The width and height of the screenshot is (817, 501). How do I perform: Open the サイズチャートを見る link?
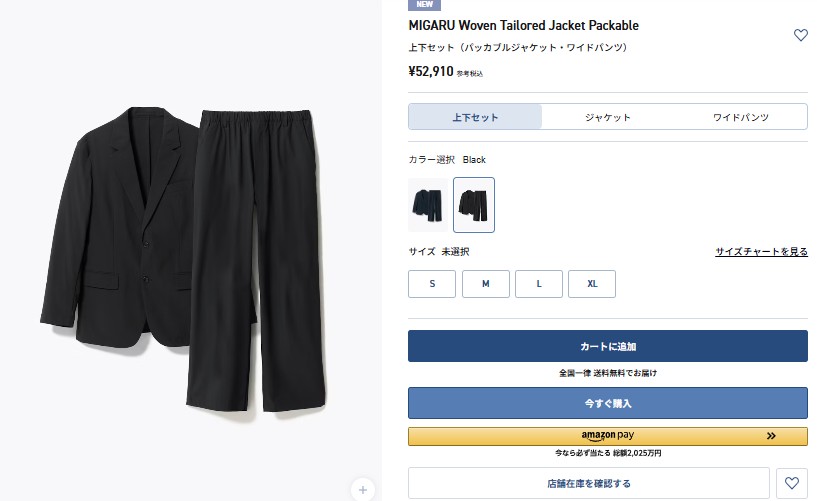coord(761,252)
